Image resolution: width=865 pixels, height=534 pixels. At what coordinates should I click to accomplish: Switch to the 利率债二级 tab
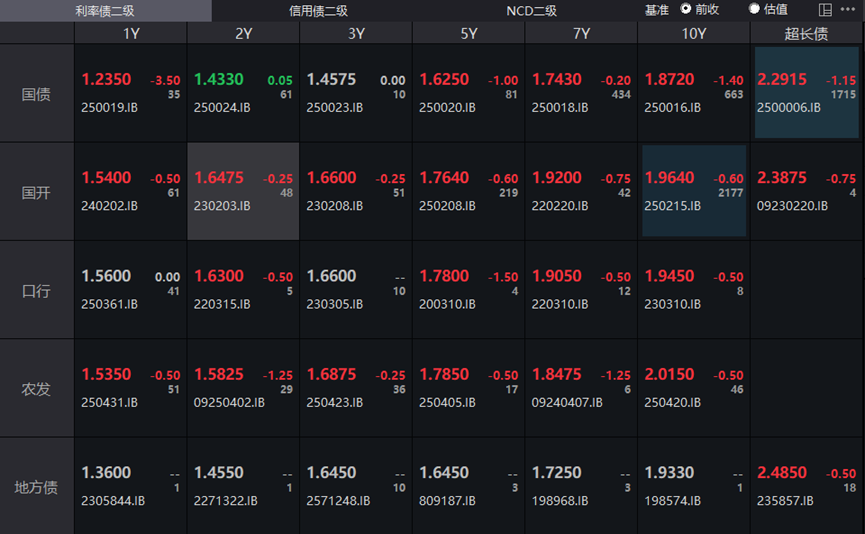tap(105, 10)
